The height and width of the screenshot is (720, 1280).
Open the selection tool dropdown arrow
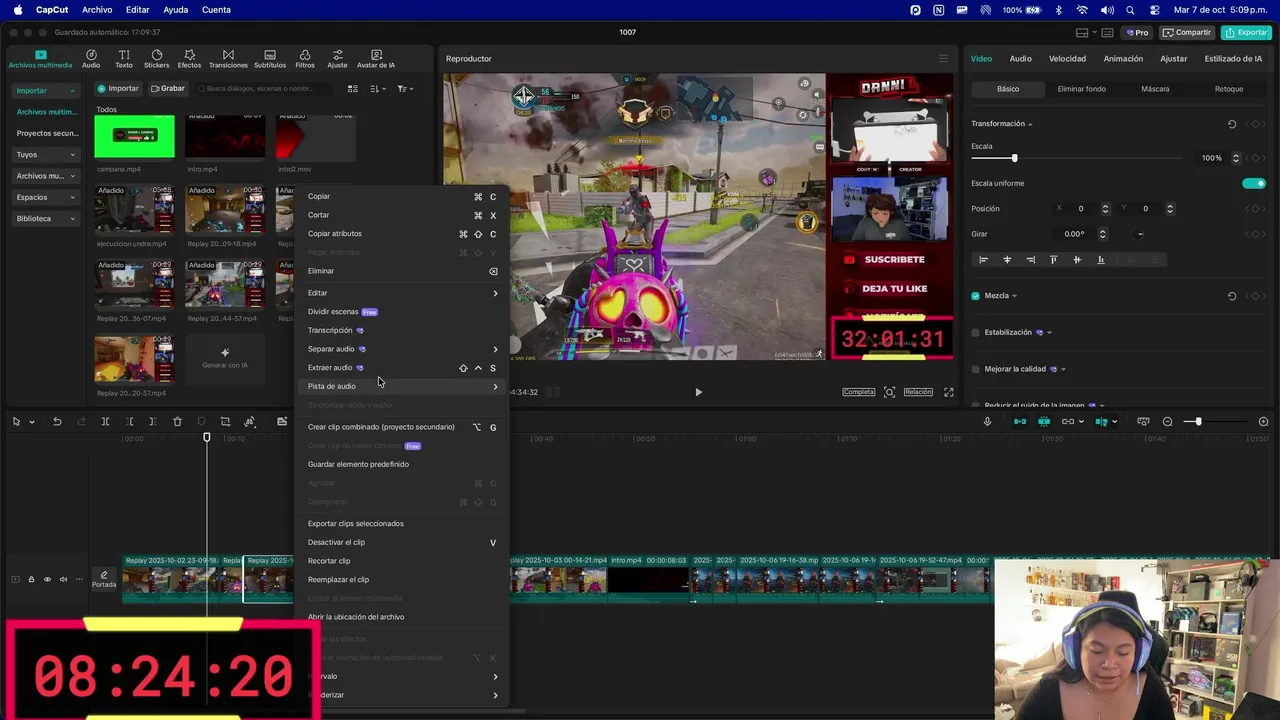pos(32,422)
